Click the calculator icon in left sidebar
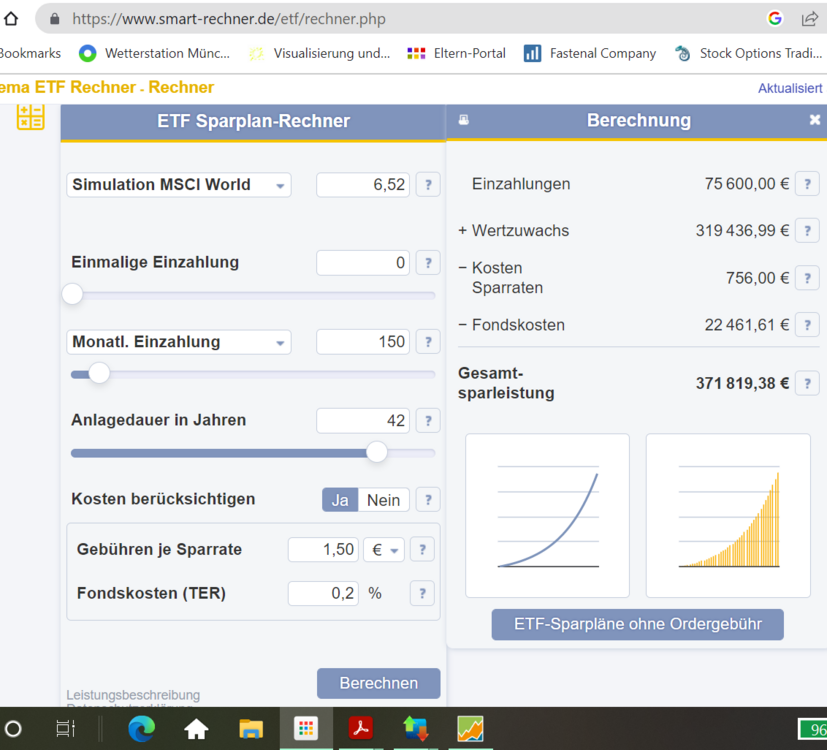827x750 pixels. [x=31, y=116]
